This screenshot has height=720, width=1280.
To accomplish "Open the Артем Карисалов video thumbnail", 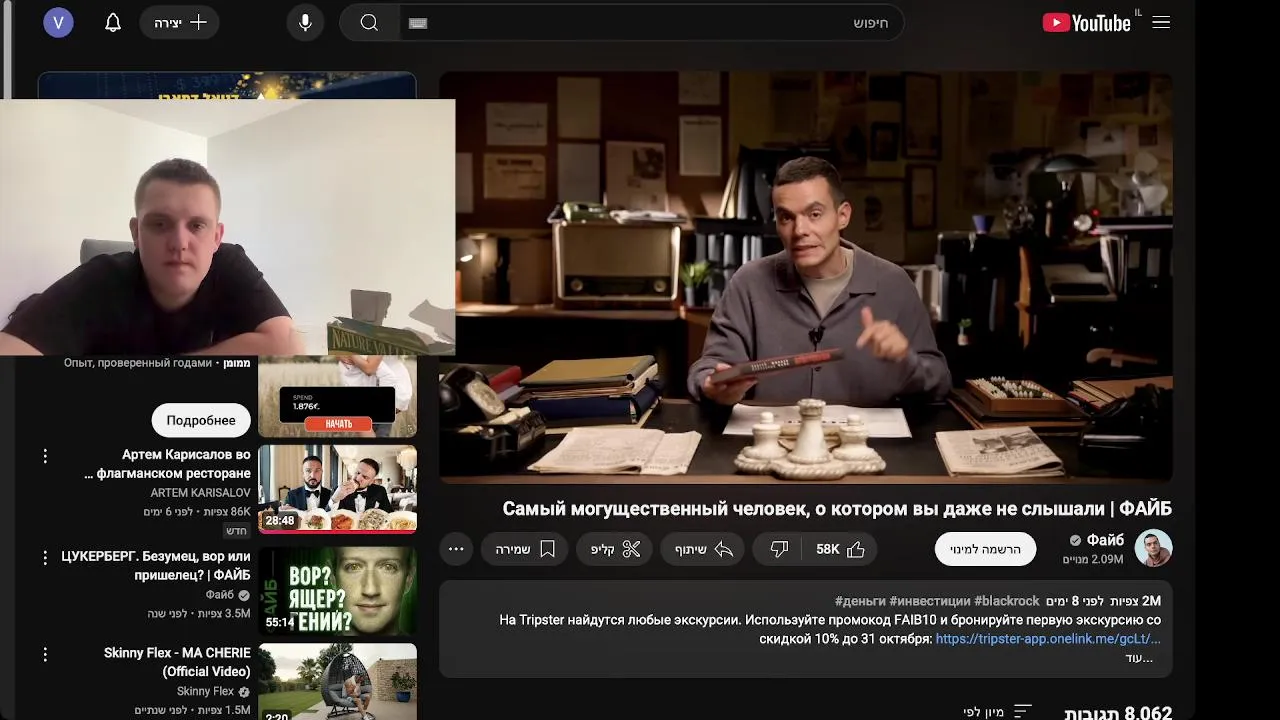I will click(338, 489).
